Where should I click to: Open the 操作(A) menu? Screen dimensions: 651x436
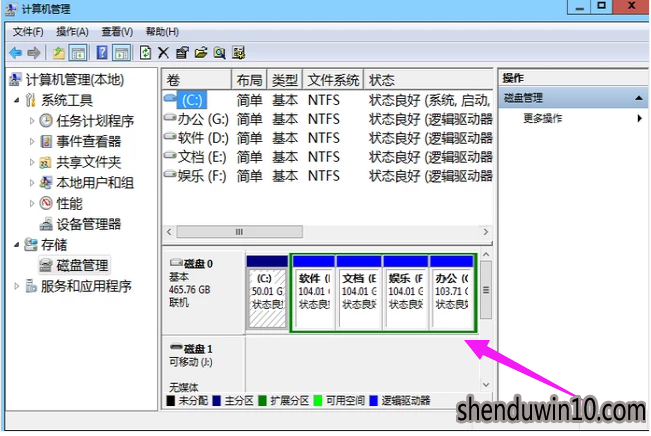click(72, 32)
